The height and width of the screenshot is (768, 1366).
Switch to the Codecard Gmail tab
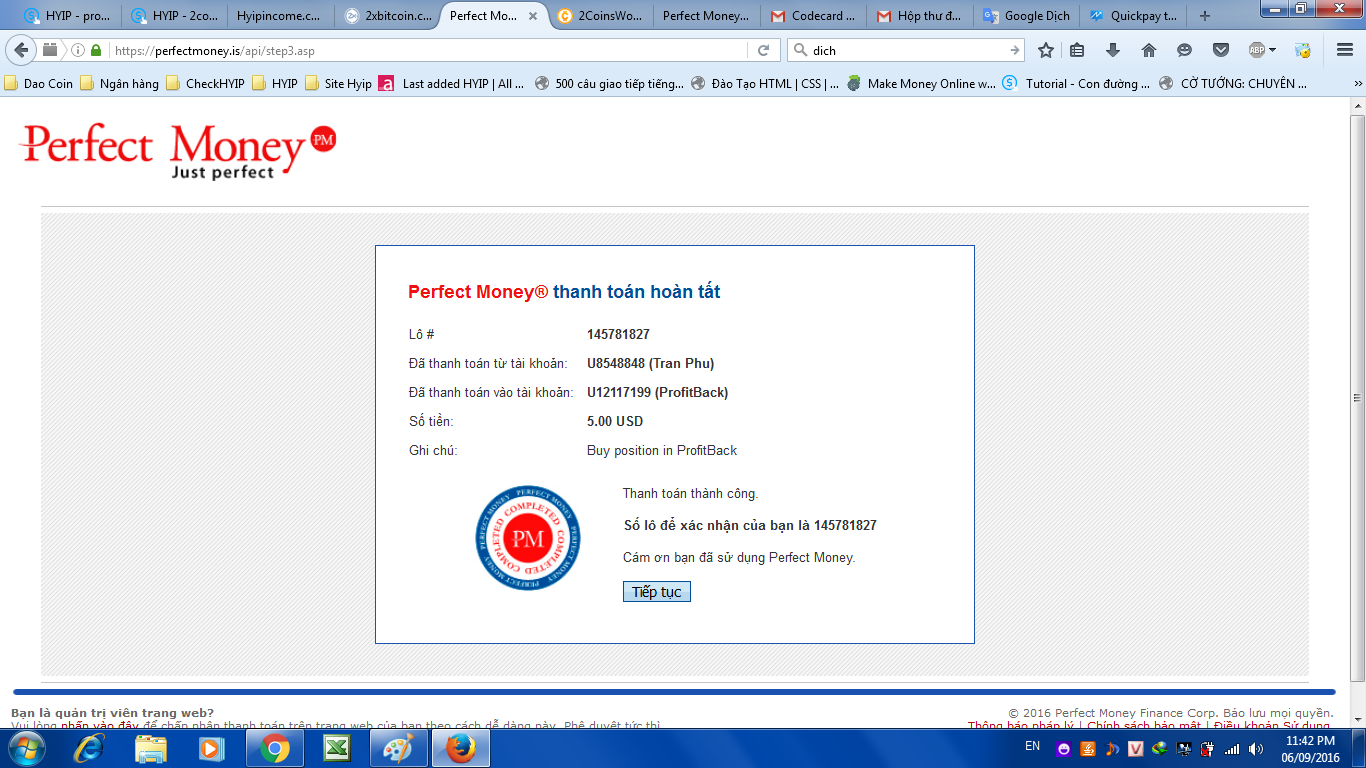813,16
